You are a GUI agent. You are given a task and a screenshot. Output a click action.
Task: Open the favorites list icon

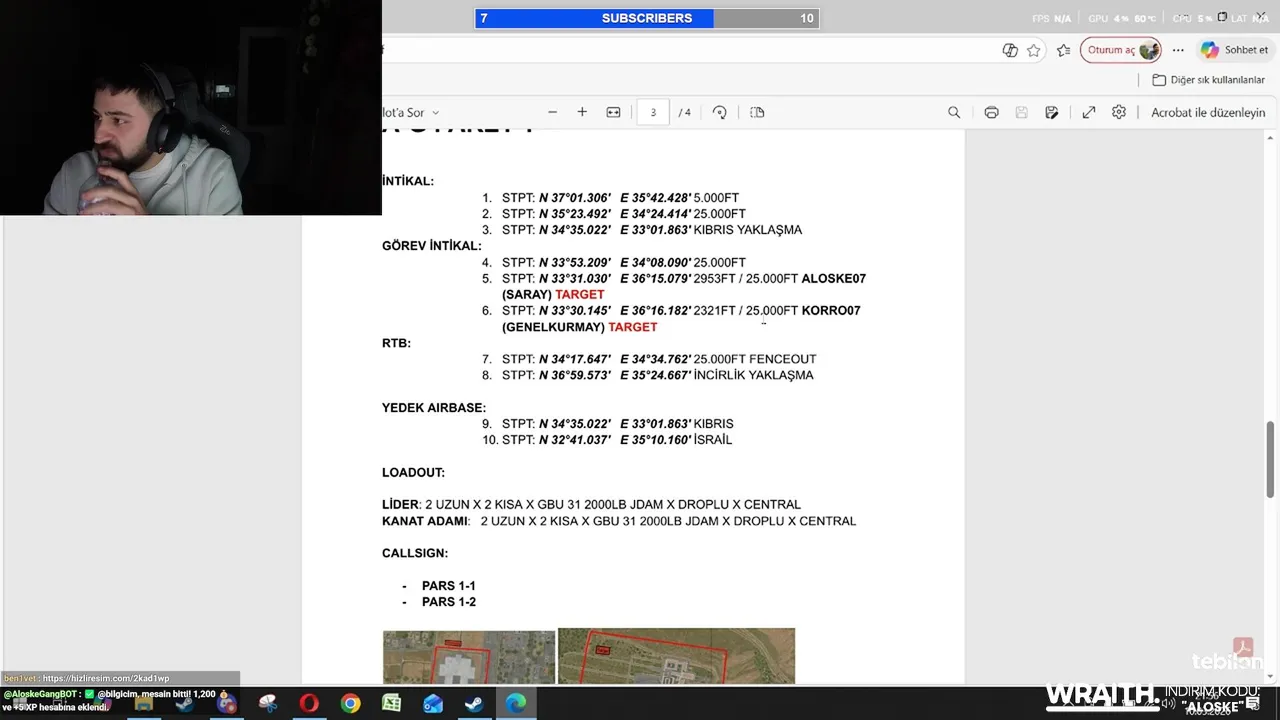point(1063,50)
